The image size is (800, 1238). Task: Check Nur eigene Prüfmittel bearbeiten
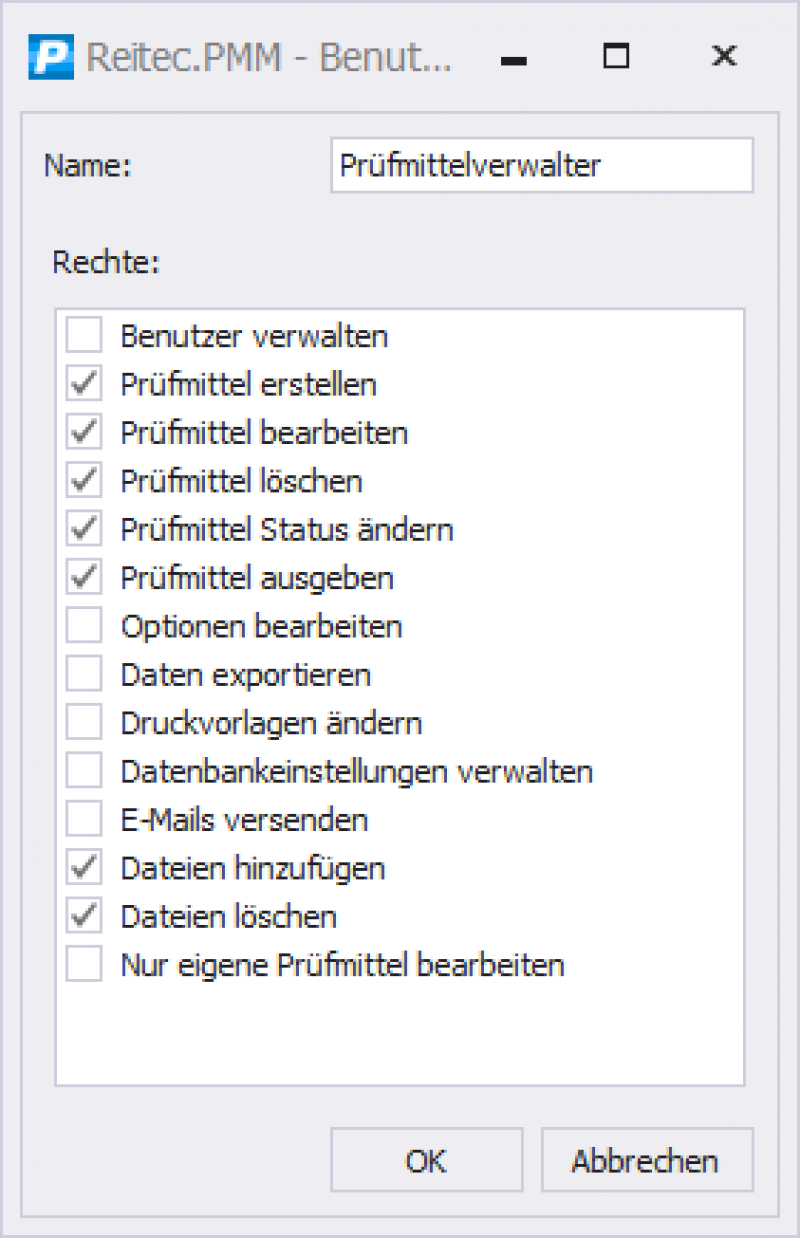coord(84,966)
